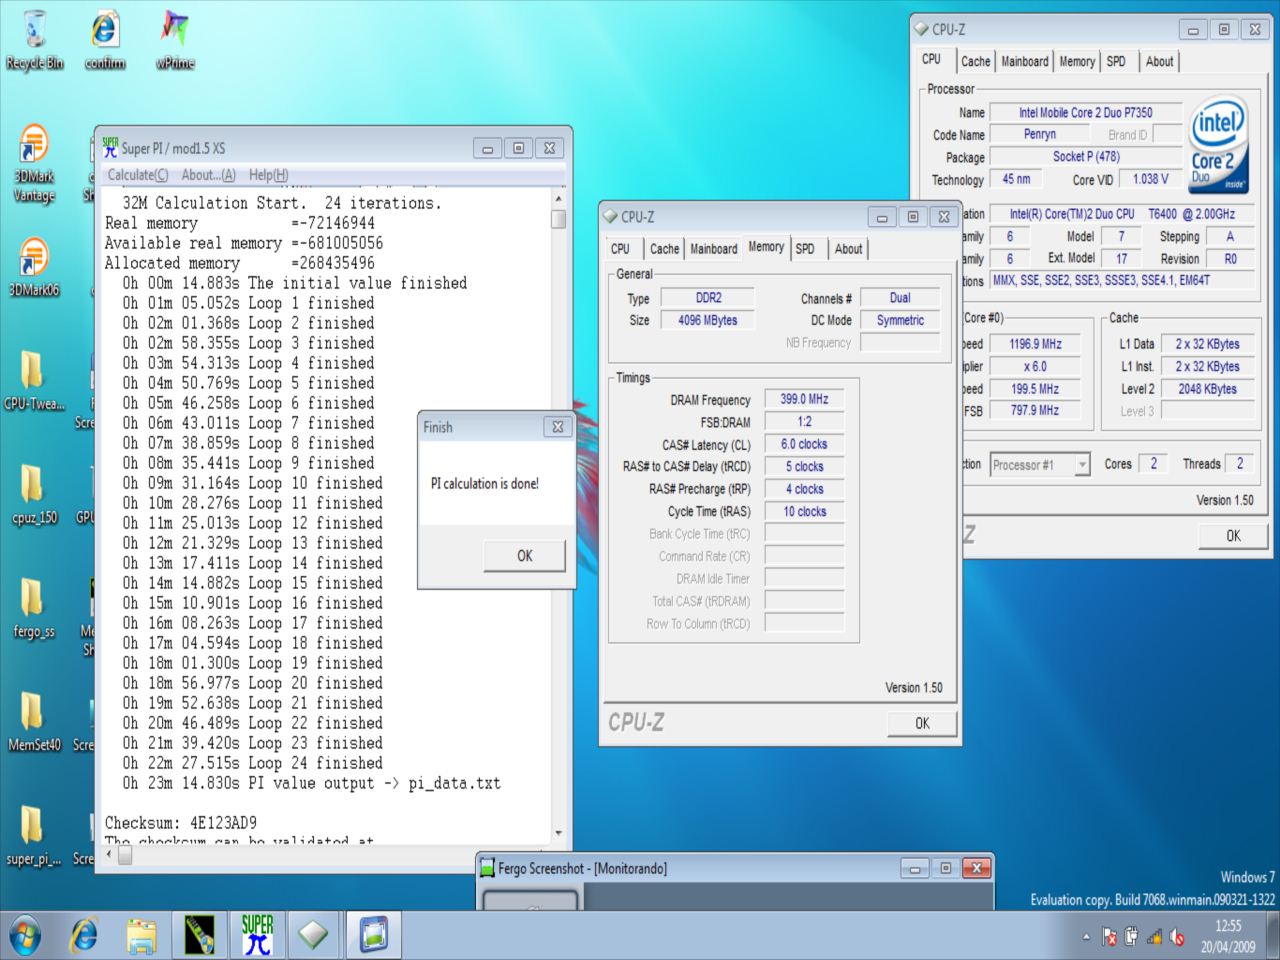Click the Channels # Dual field
1280x960 pixels.
point(900,298)
